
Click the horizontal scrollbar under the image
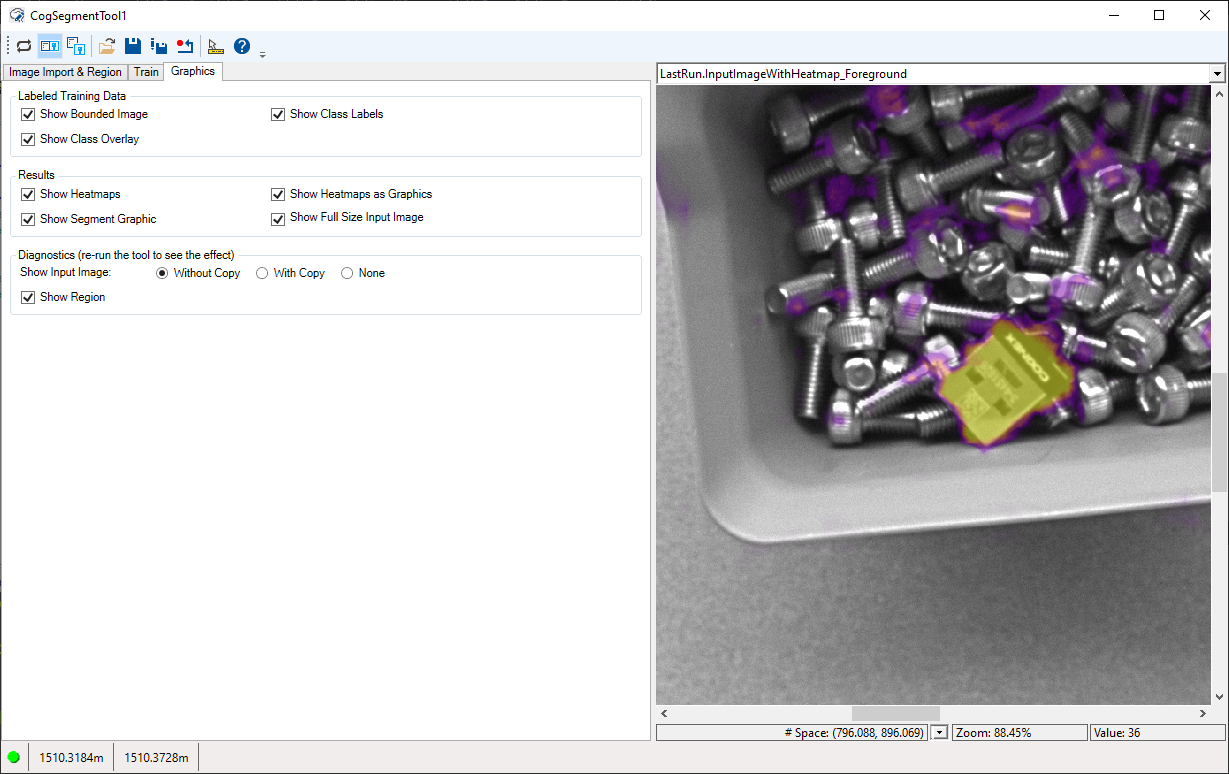[896, 713]
